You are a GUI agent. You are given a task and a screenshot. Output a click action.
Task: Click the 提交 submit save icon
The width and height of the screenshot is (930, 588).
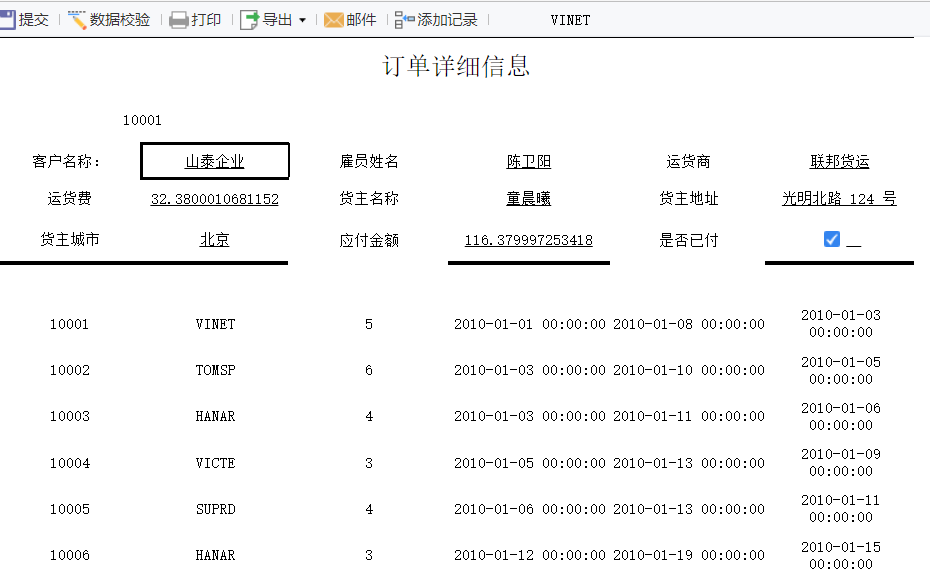(x=7, y=20)
